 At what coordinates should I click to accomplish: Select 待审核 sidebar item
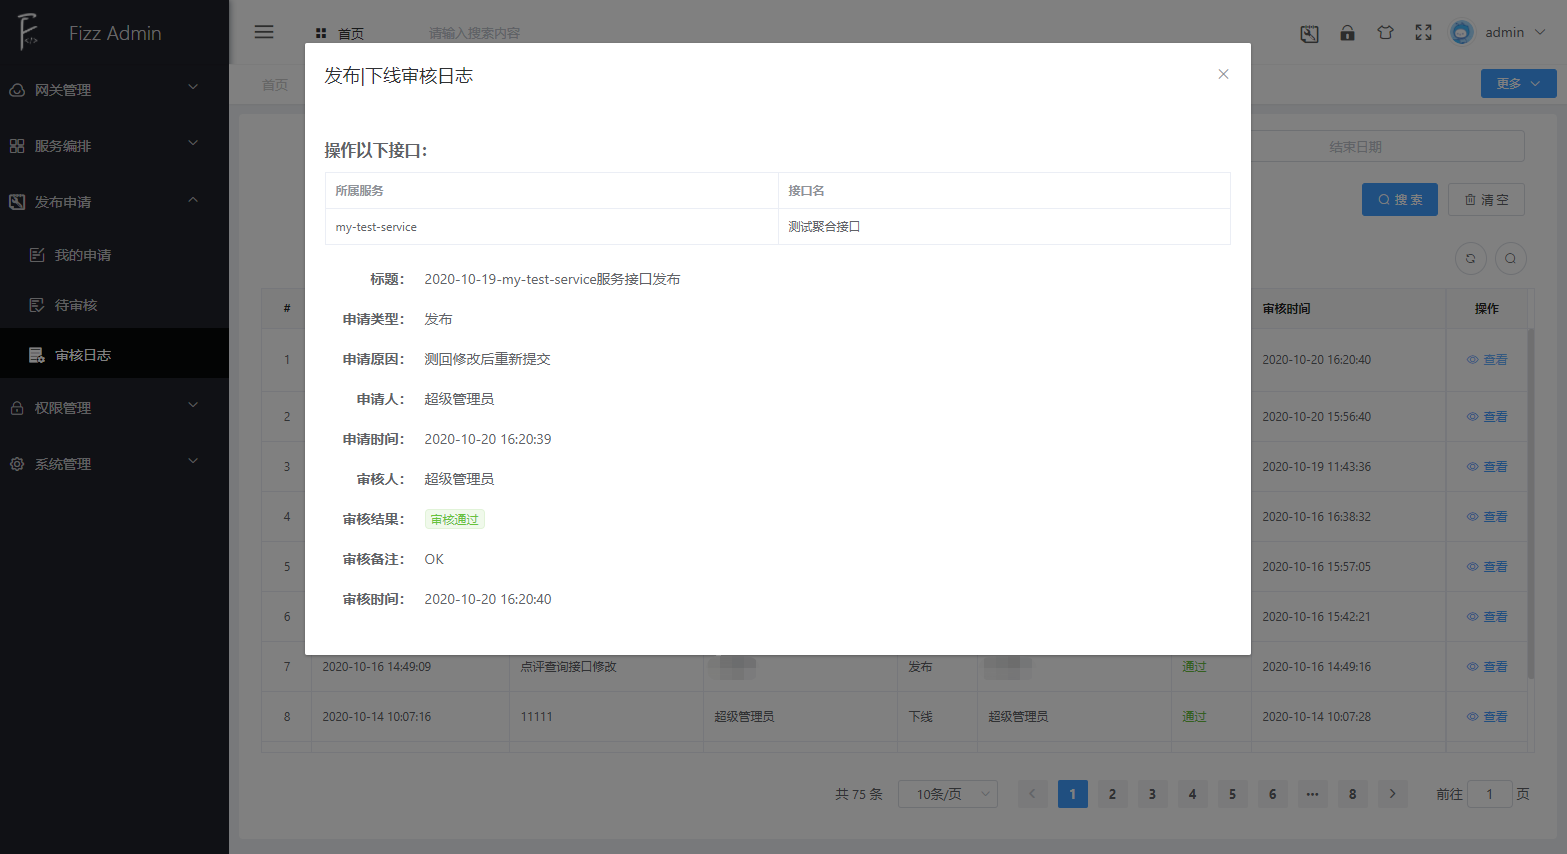coord(76,305)
